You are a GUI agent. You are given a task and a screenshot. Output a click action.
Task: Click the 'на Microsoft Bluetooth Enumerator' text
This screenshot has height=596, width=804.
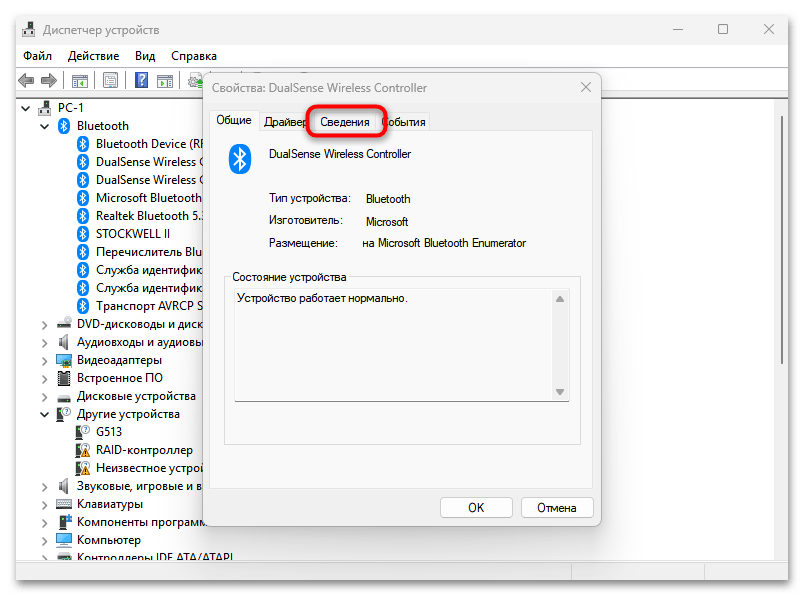[444, 243]
